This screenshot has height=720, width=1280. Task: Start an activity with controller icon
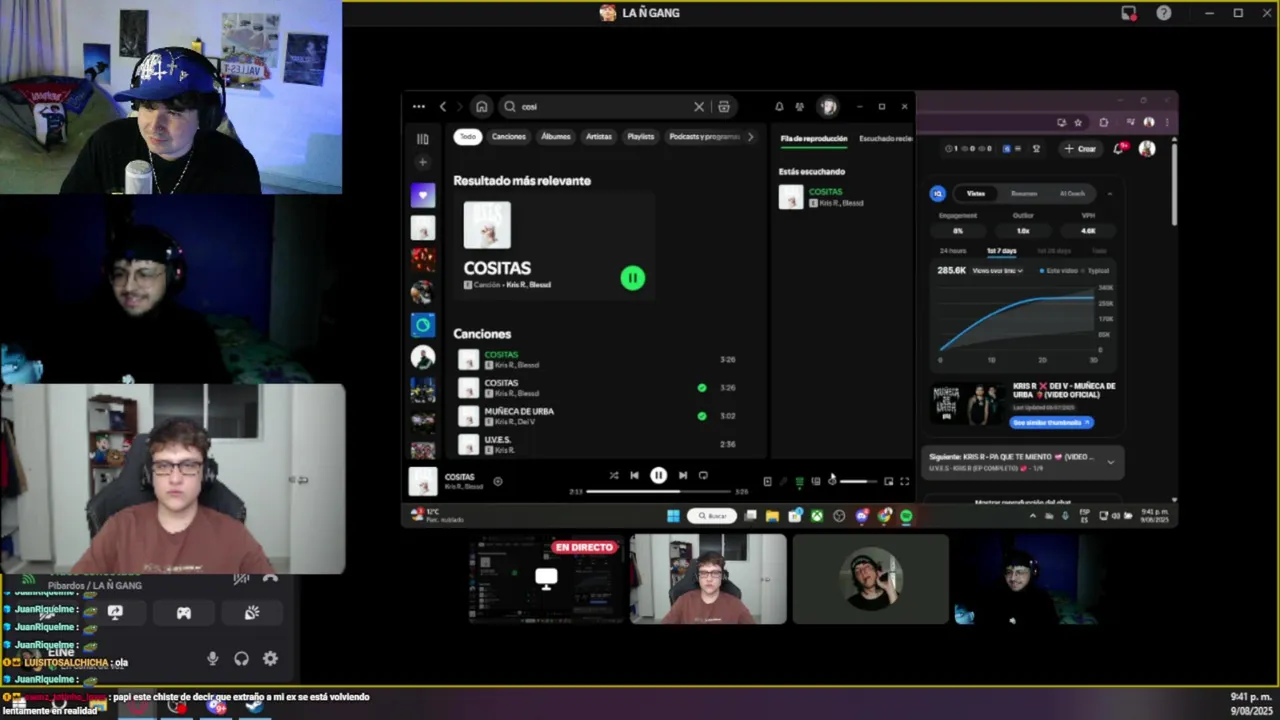(x=184, y=613)
